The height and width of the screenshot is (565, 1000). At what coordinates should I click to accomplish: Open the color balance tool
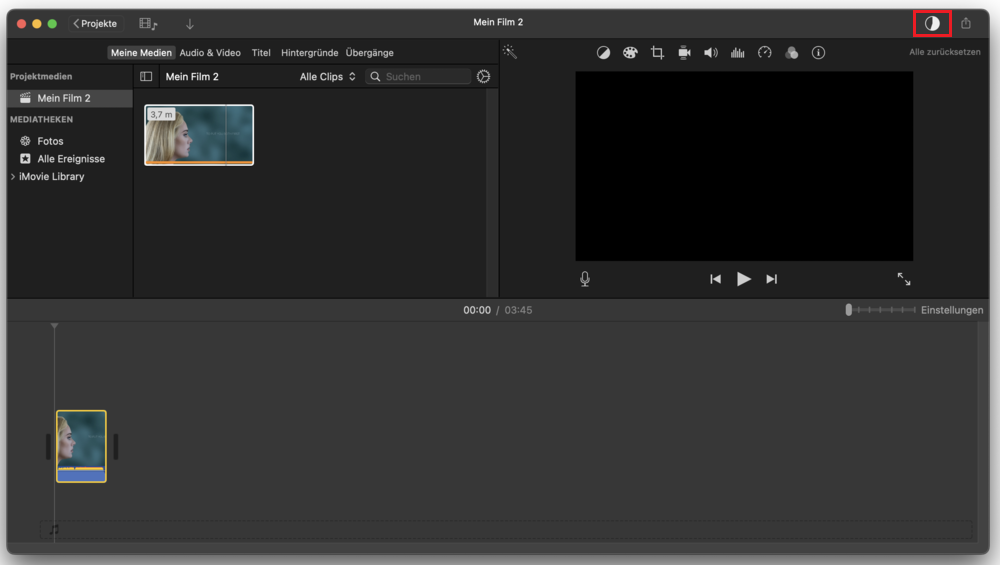[x=603, y=53]
